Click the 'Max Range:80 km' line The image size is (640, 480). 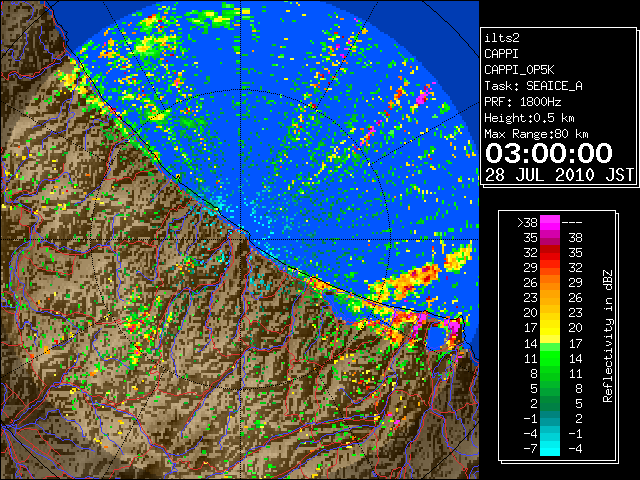[536, 134]
